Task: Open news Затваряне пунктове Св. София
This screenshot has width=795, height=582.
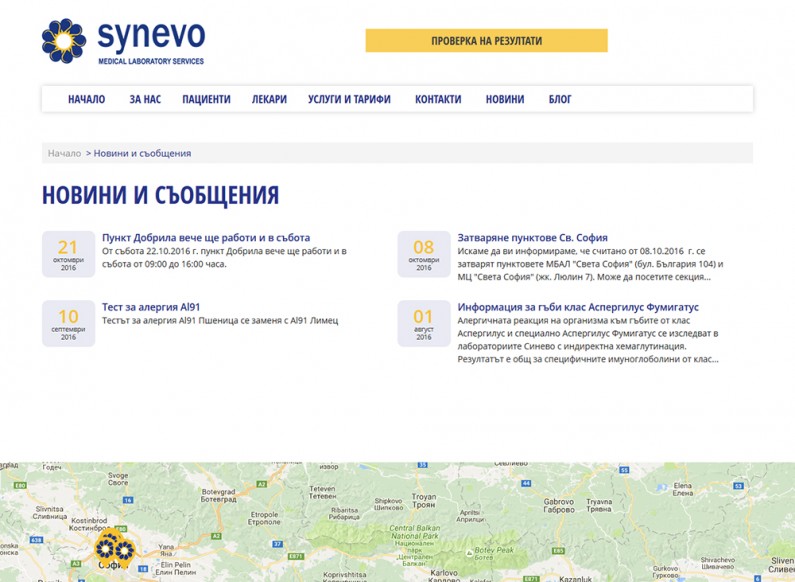Action: tap(532, 237)
